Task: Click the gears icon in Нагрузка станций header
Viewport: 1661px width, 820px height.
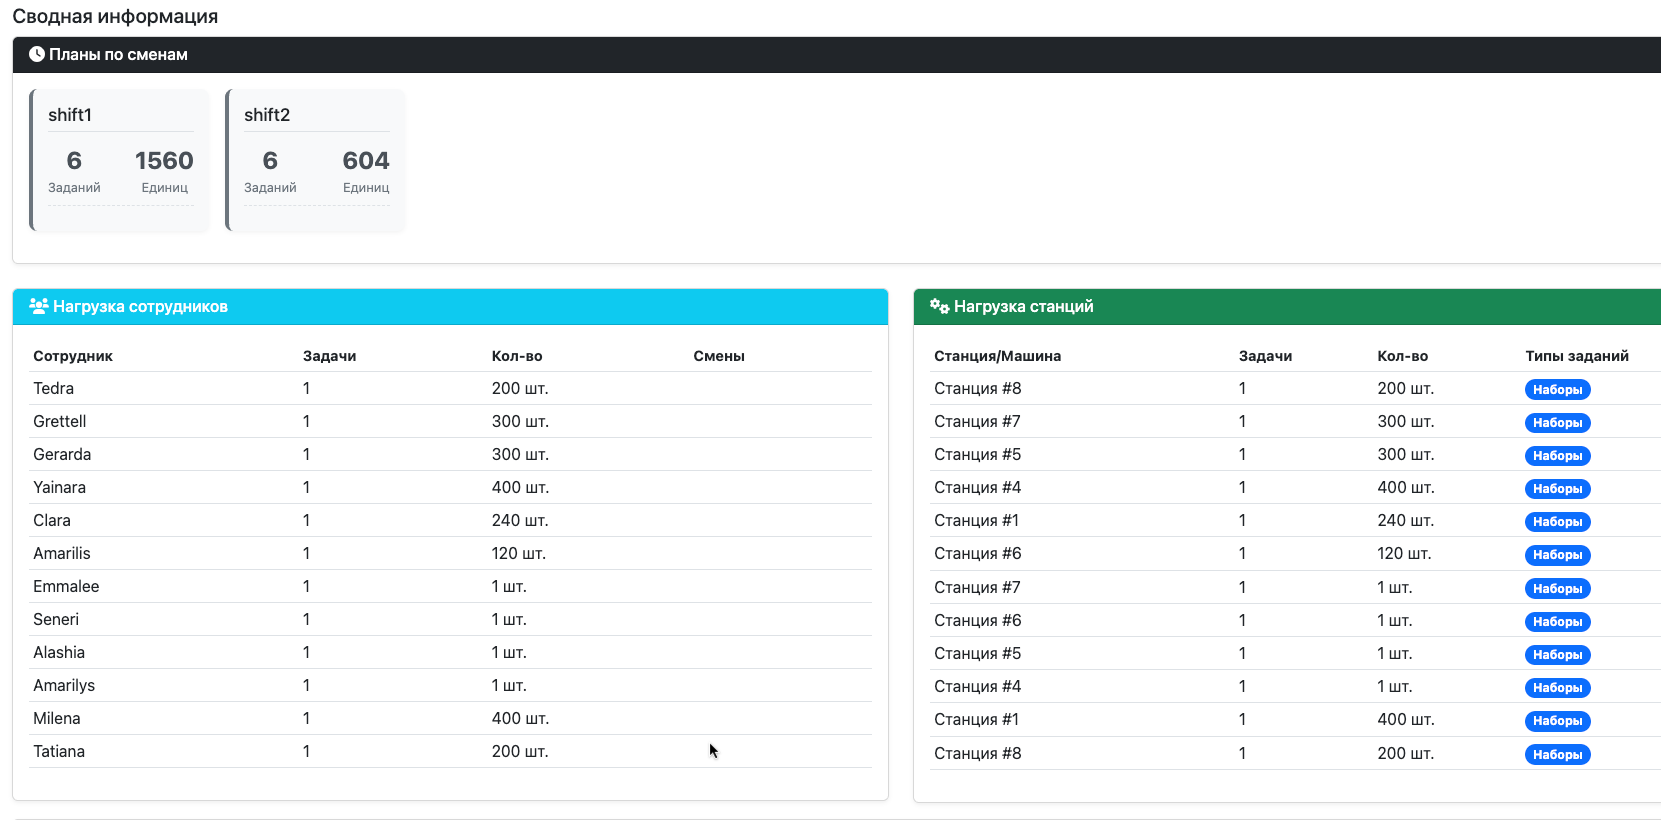Action: (x=939, y=307)
